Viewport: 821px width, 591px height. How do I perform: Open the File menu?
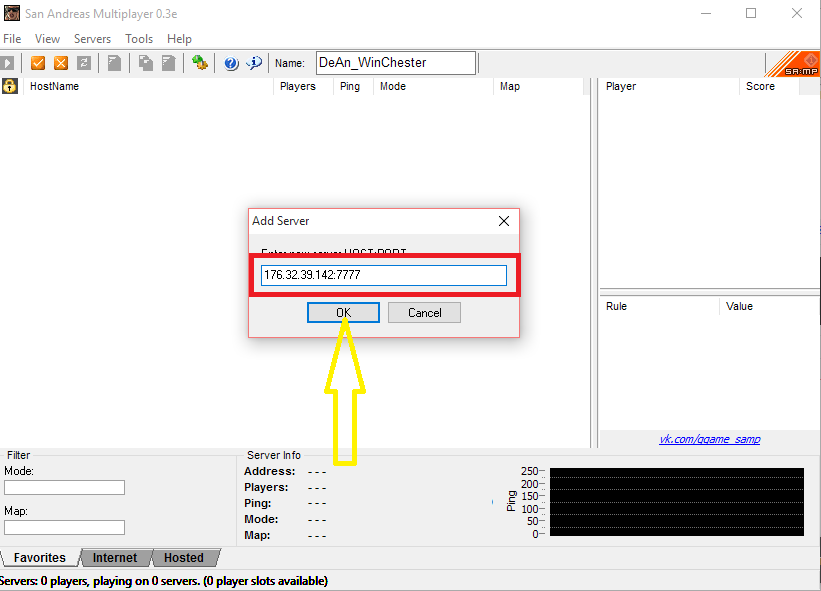point(12,39)
